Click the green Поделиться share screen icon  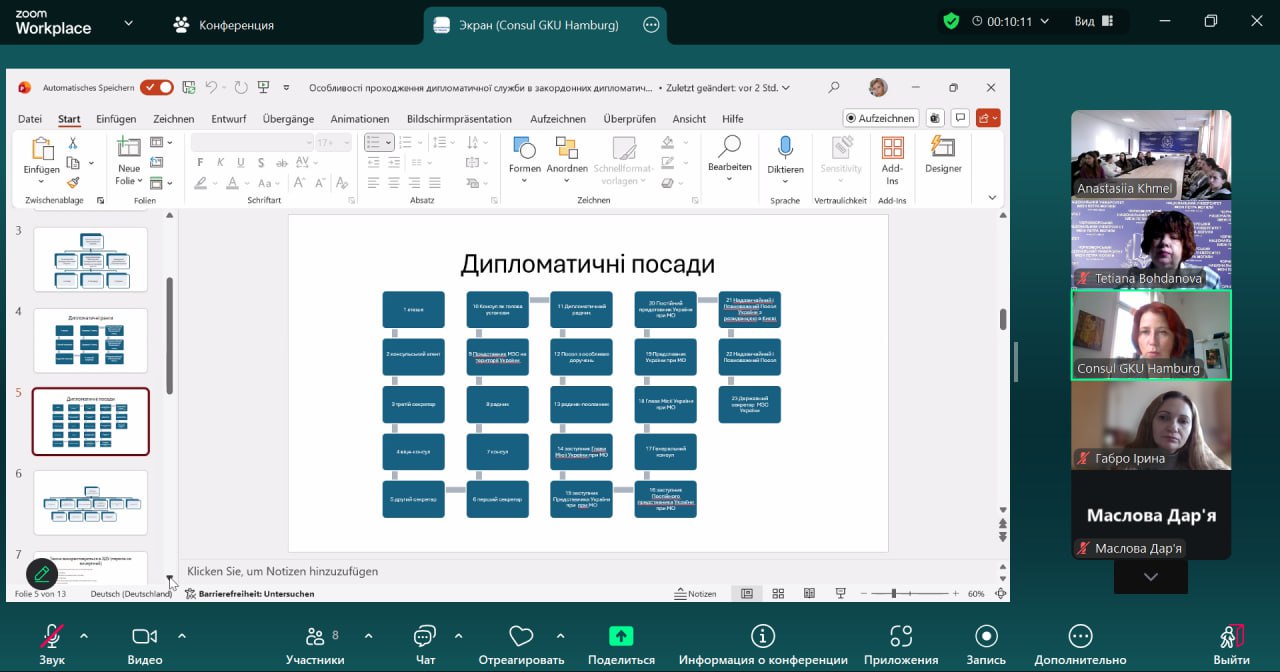point(621,637)
